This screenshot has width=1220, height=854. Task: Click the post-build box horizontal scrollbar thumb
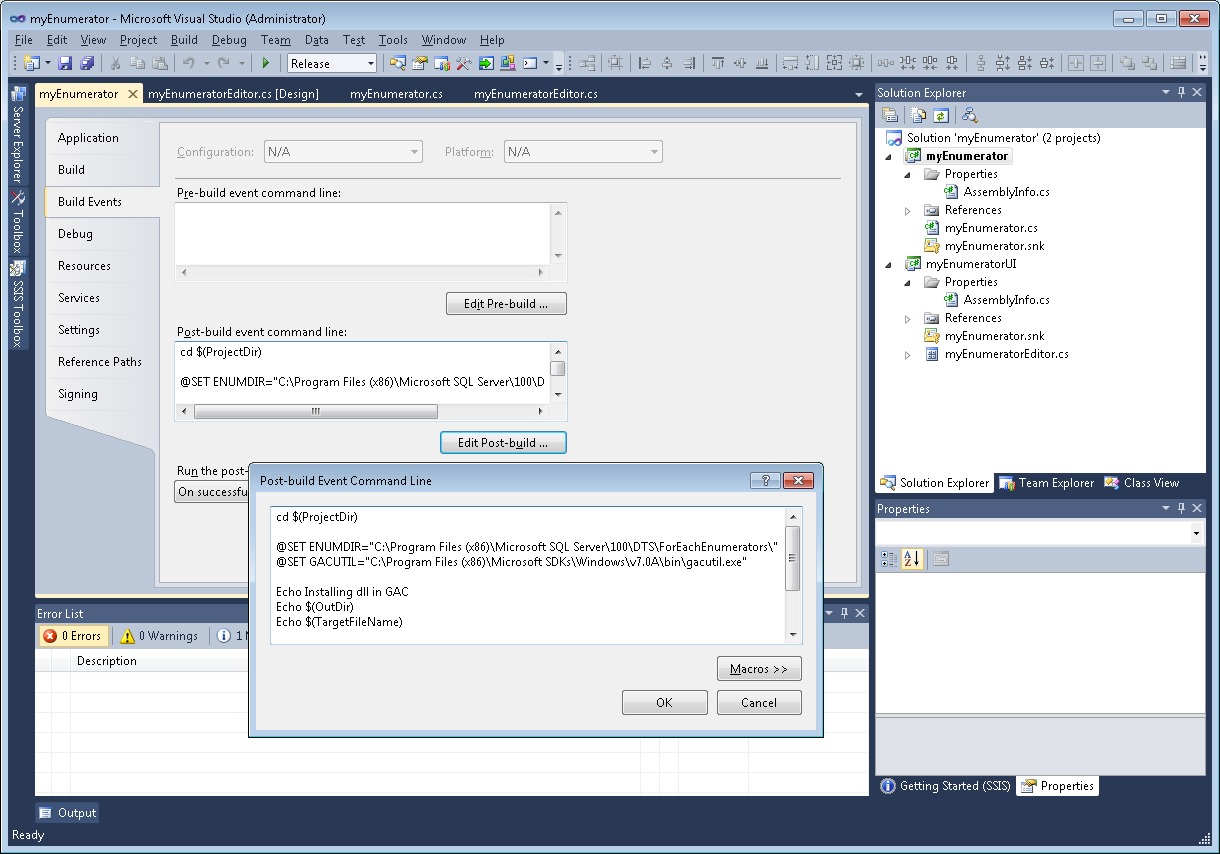click(x=316, y=411)
